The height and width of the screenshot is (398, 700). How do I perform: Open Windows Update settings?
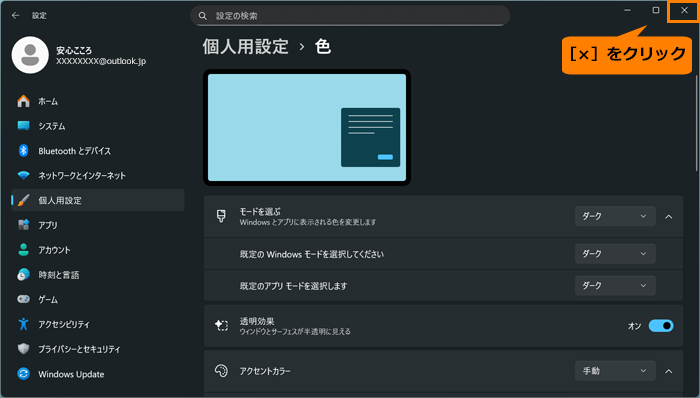tap(98, 374)
